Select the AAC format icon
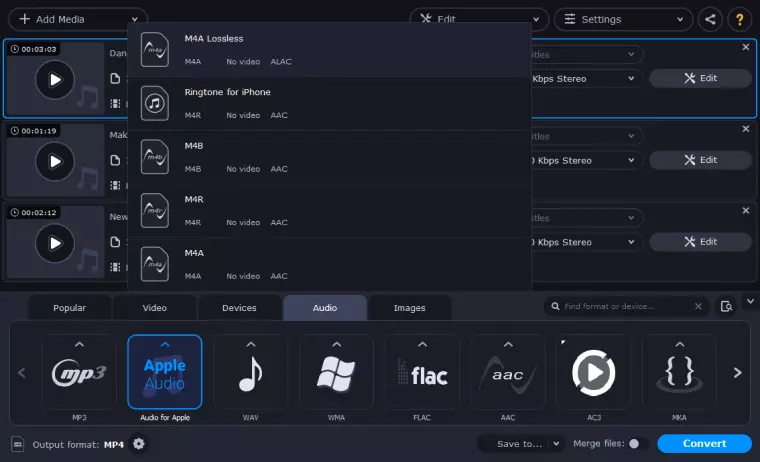The image size is (760, 462). (x=508, y=372)
